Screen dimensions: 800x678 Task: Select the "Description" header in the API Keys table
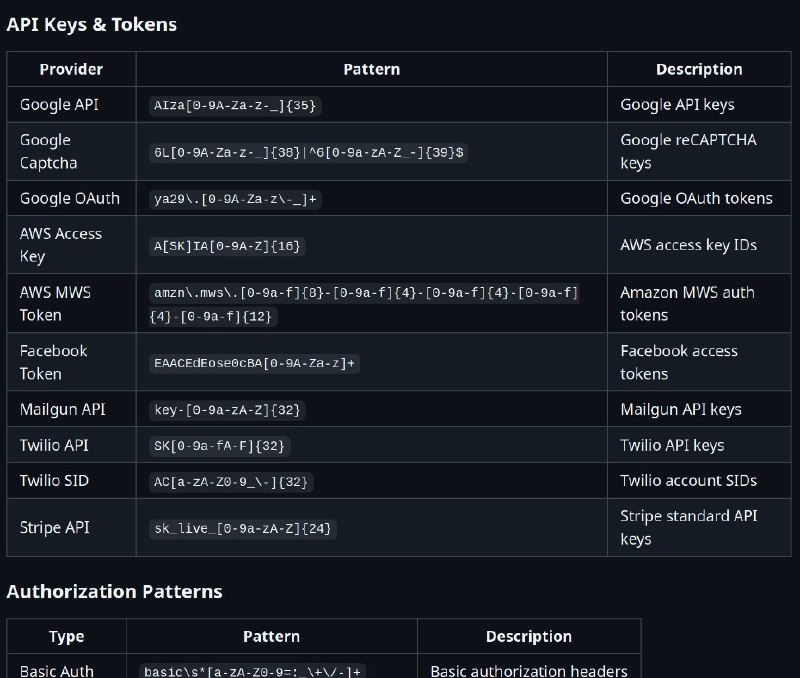[699, 69]
